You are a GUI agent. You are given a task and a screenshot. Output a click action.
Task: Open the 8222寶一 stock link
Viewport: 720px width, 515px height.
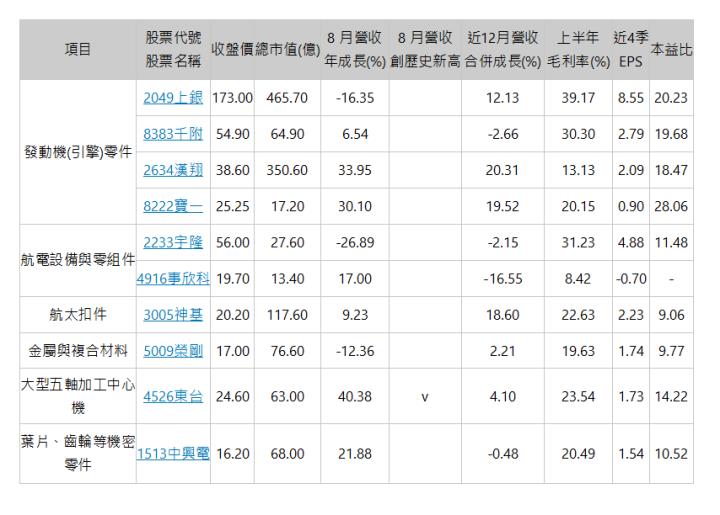click(x=173, y=207)
